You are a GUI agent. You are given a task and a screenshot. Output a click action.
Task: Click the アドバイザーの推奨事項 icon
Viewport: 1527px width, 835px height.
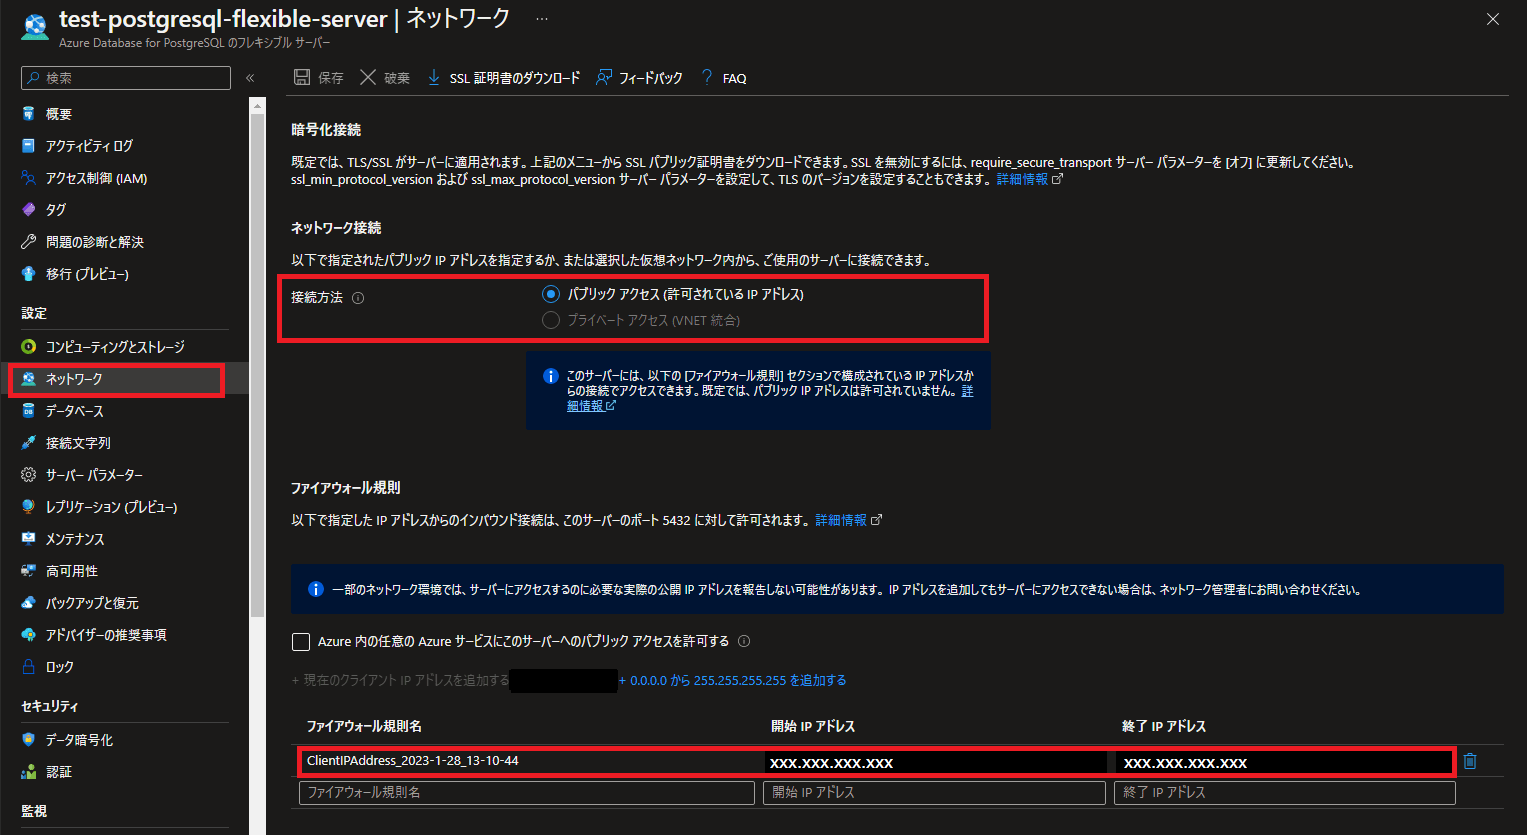tap(28, 635)
